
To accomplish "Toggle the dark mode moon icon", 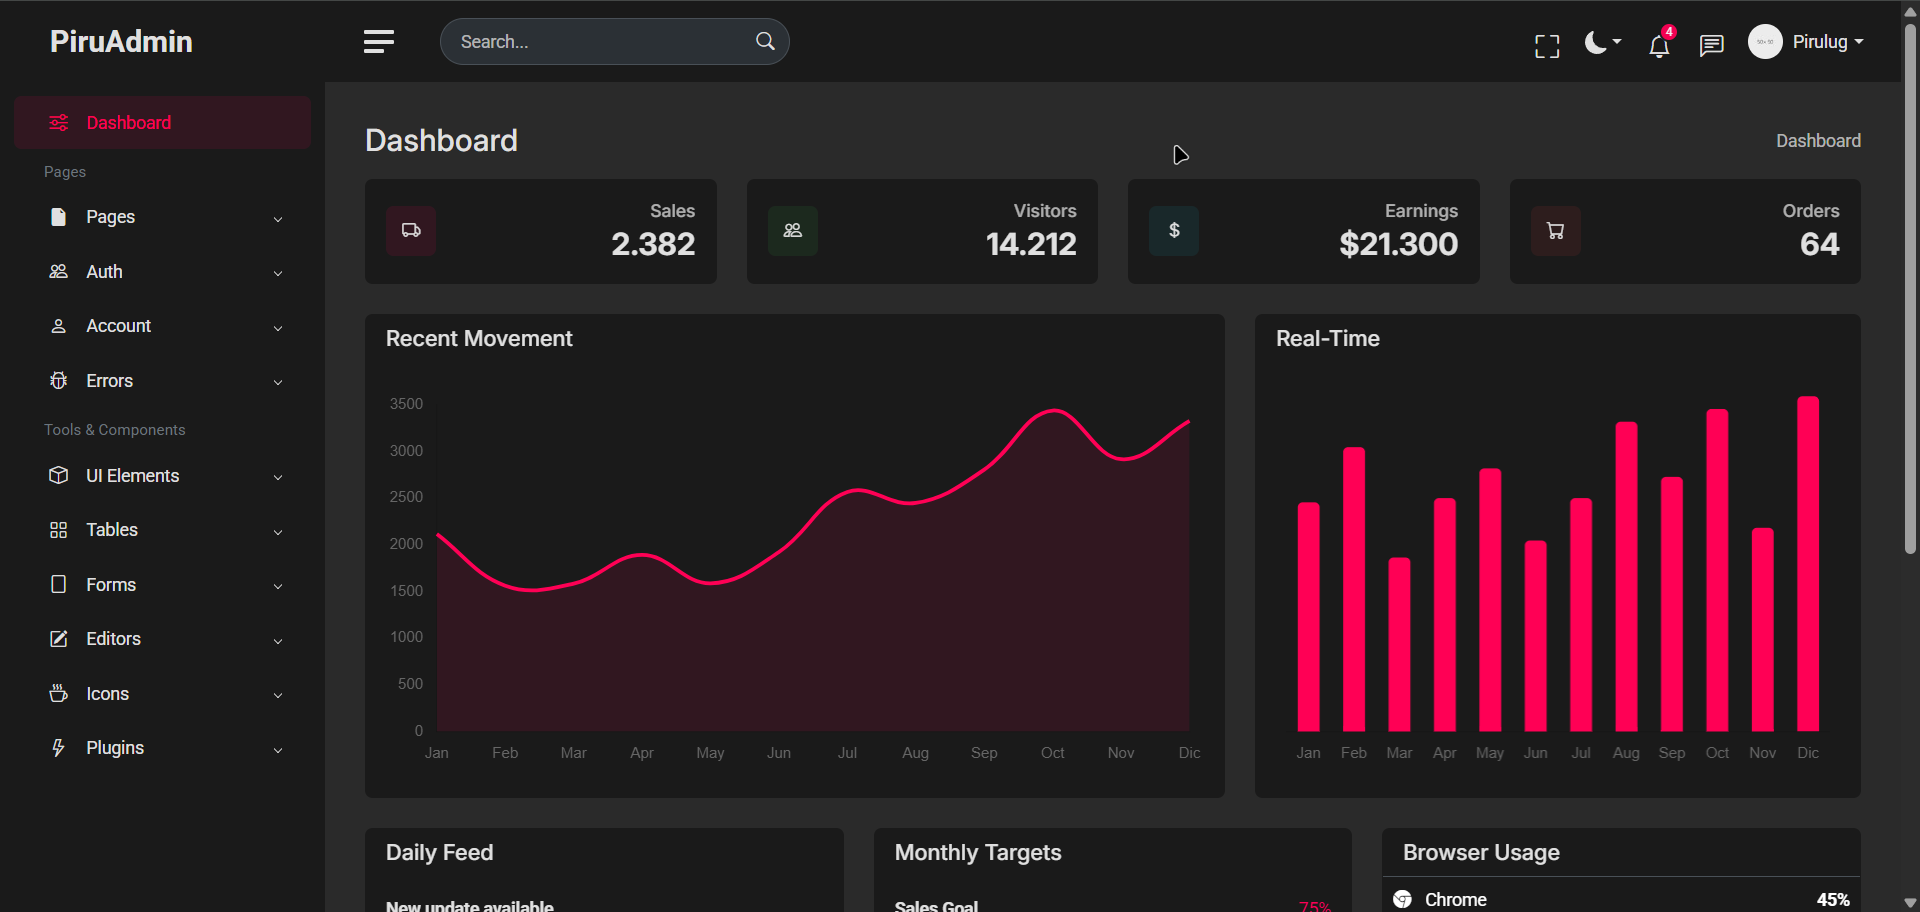I will pyautogui.click(x=1602, y=42).
